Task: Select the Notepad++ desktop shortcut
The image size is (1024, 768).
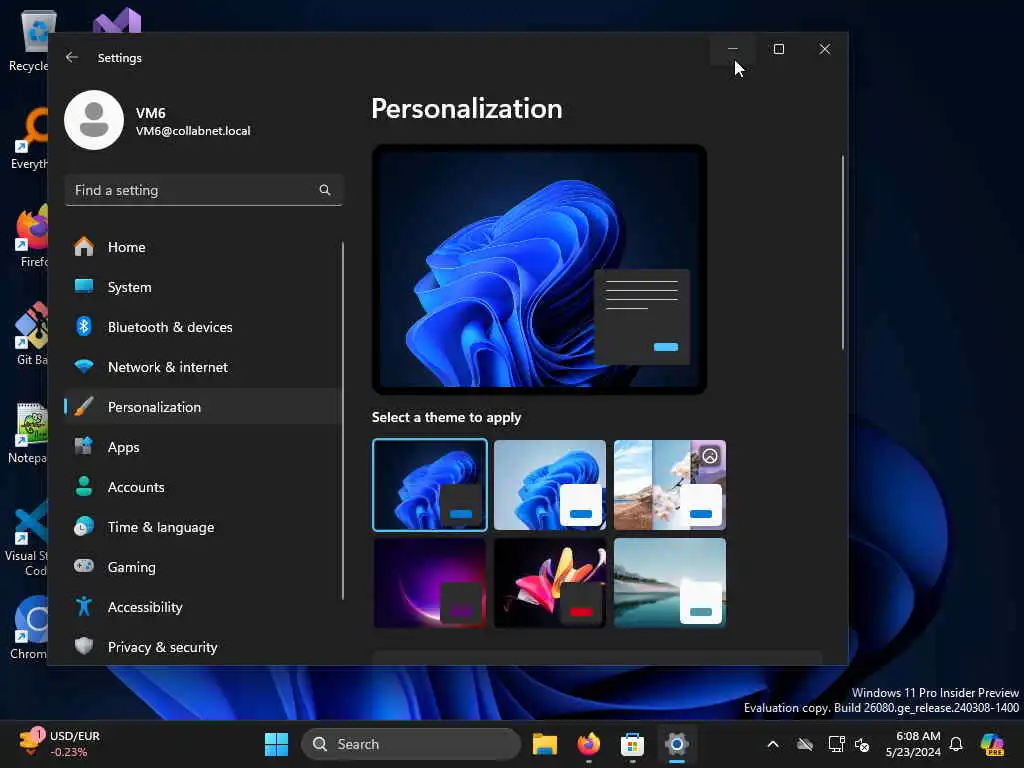Action: click(x=29, y=432)
